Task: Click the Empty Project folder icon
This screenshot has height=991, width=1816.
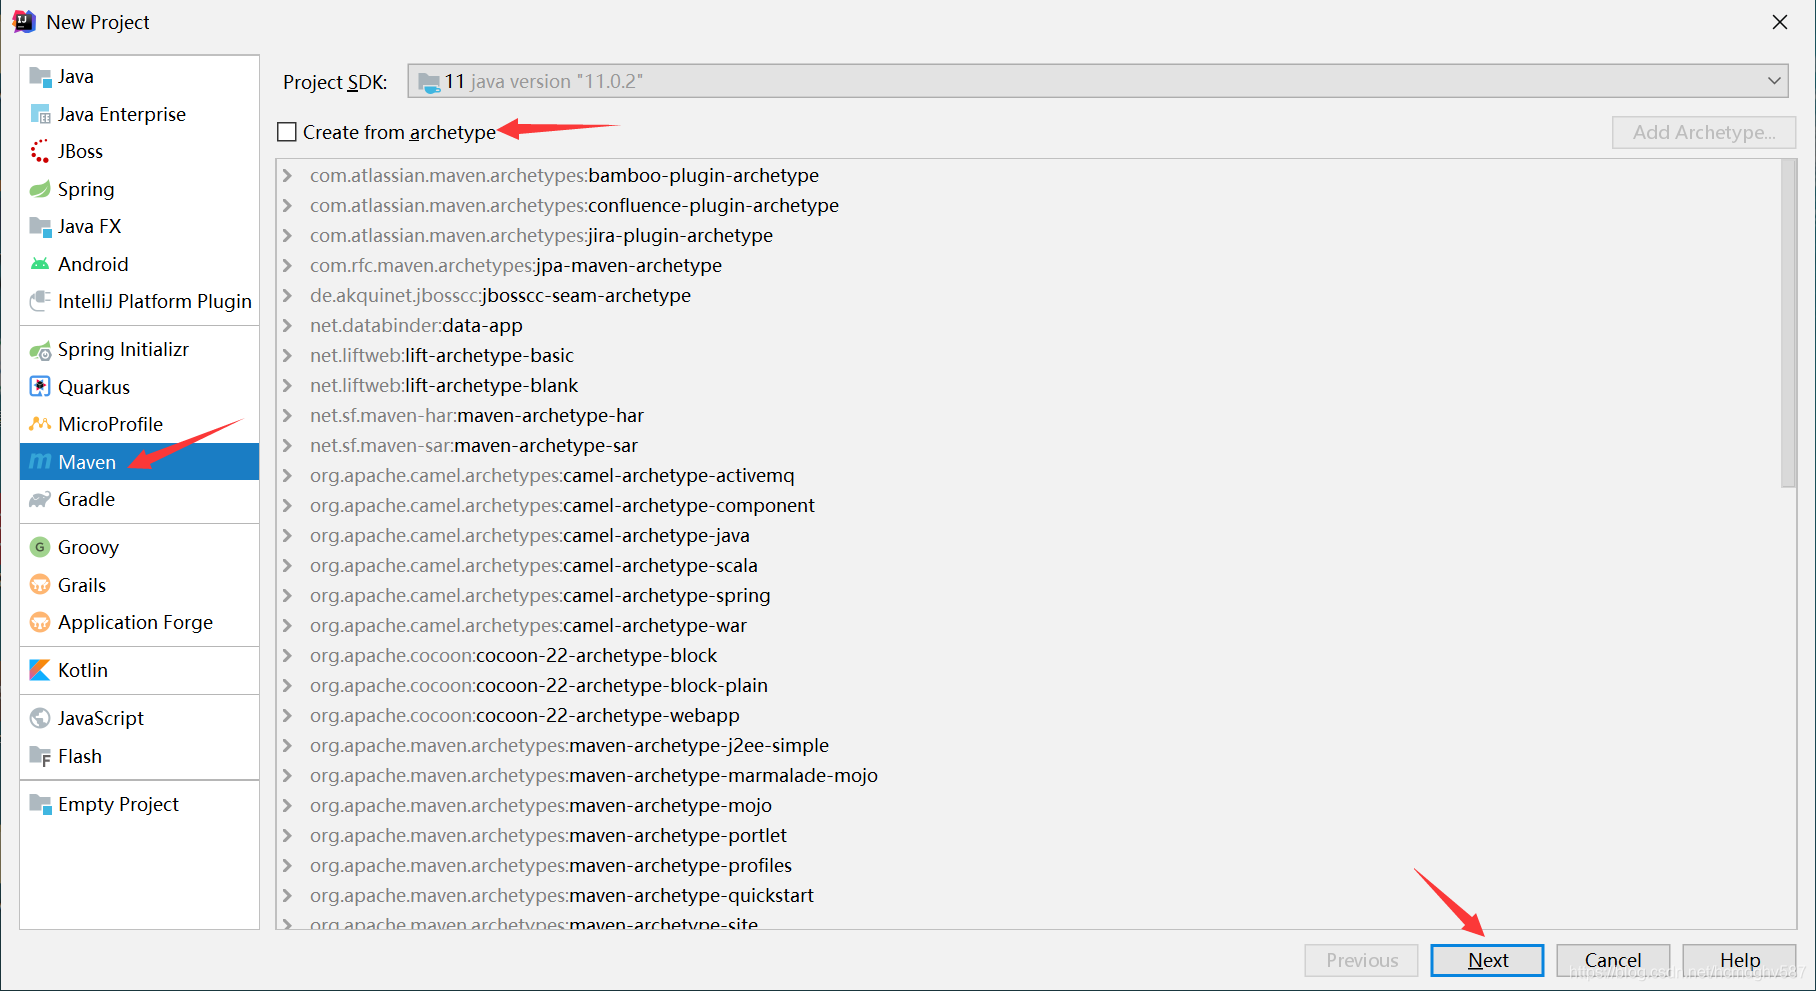Action: [40, 804]
